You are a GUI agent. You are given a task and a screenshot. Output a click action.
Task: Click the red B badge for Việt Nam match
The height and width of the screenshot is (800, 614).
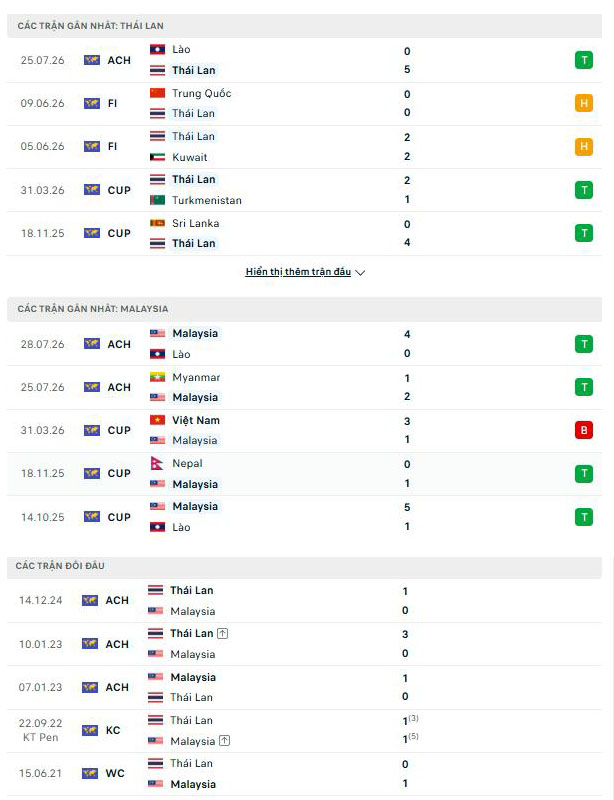pyautogui.click(x=584, y=430)
